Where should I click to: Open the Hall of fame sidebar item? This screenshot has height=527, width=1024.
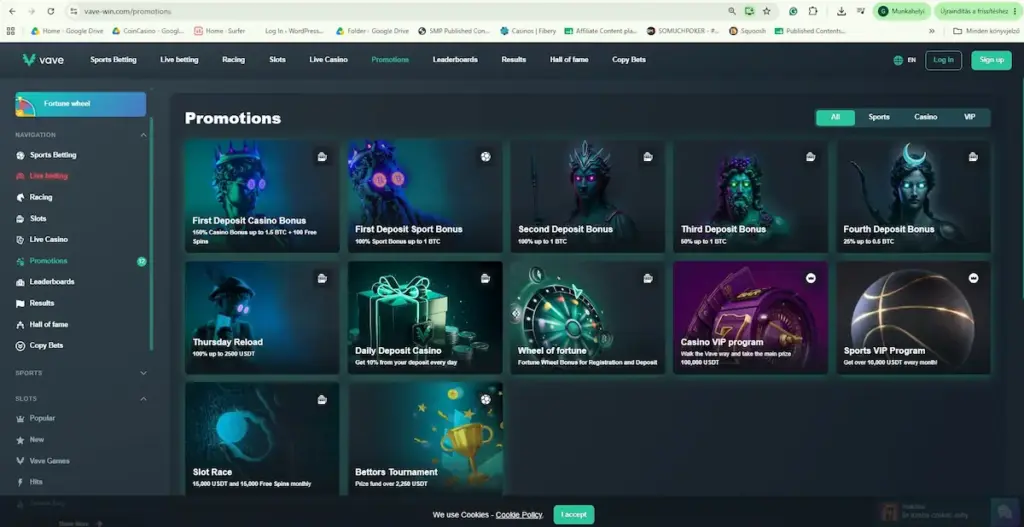[48, 325]
